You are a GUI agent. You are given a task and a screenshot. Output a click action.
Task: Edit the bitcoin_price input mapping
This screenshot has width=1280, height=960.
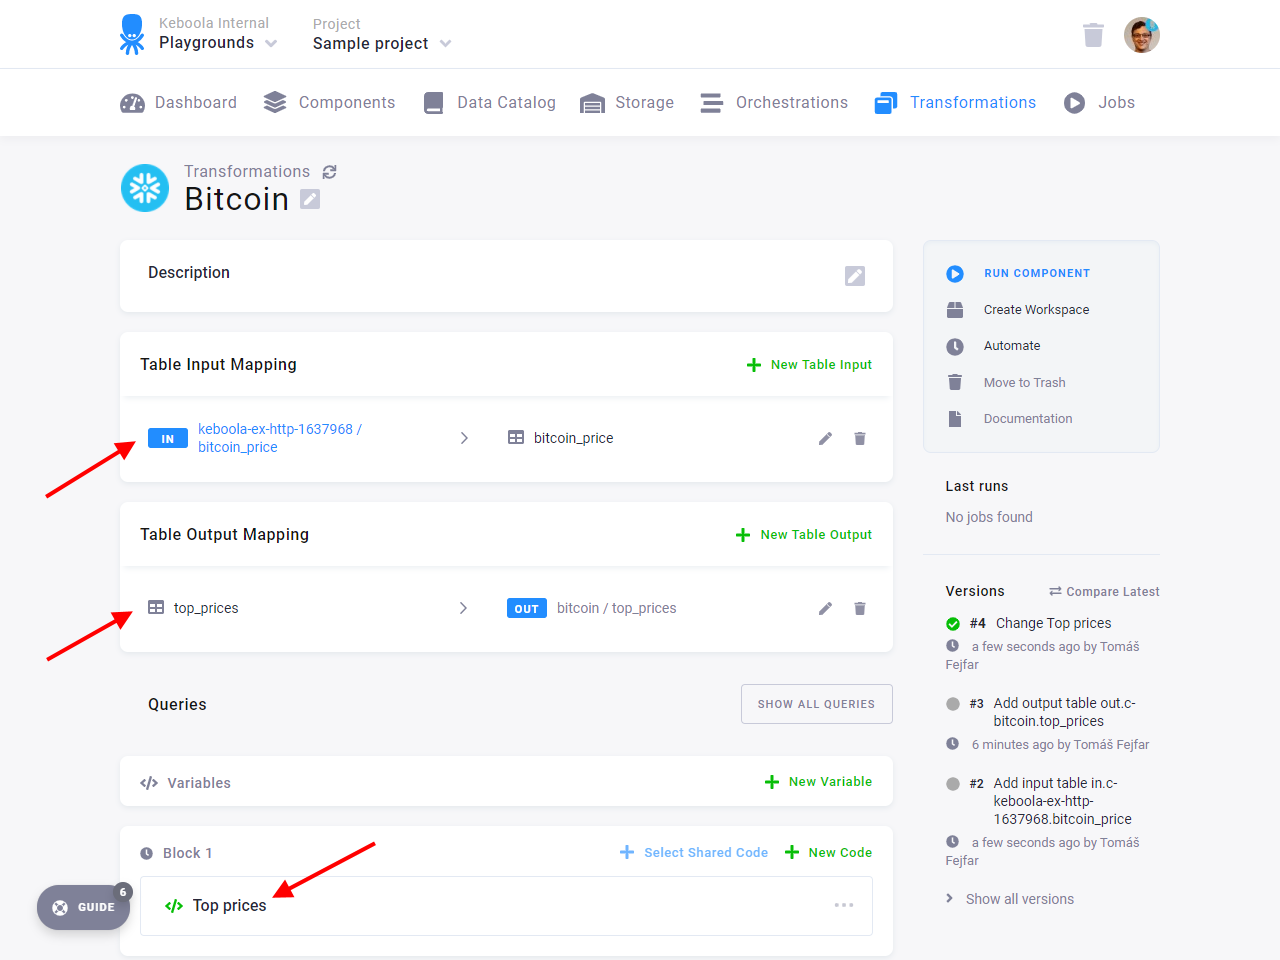coord(825,438)
